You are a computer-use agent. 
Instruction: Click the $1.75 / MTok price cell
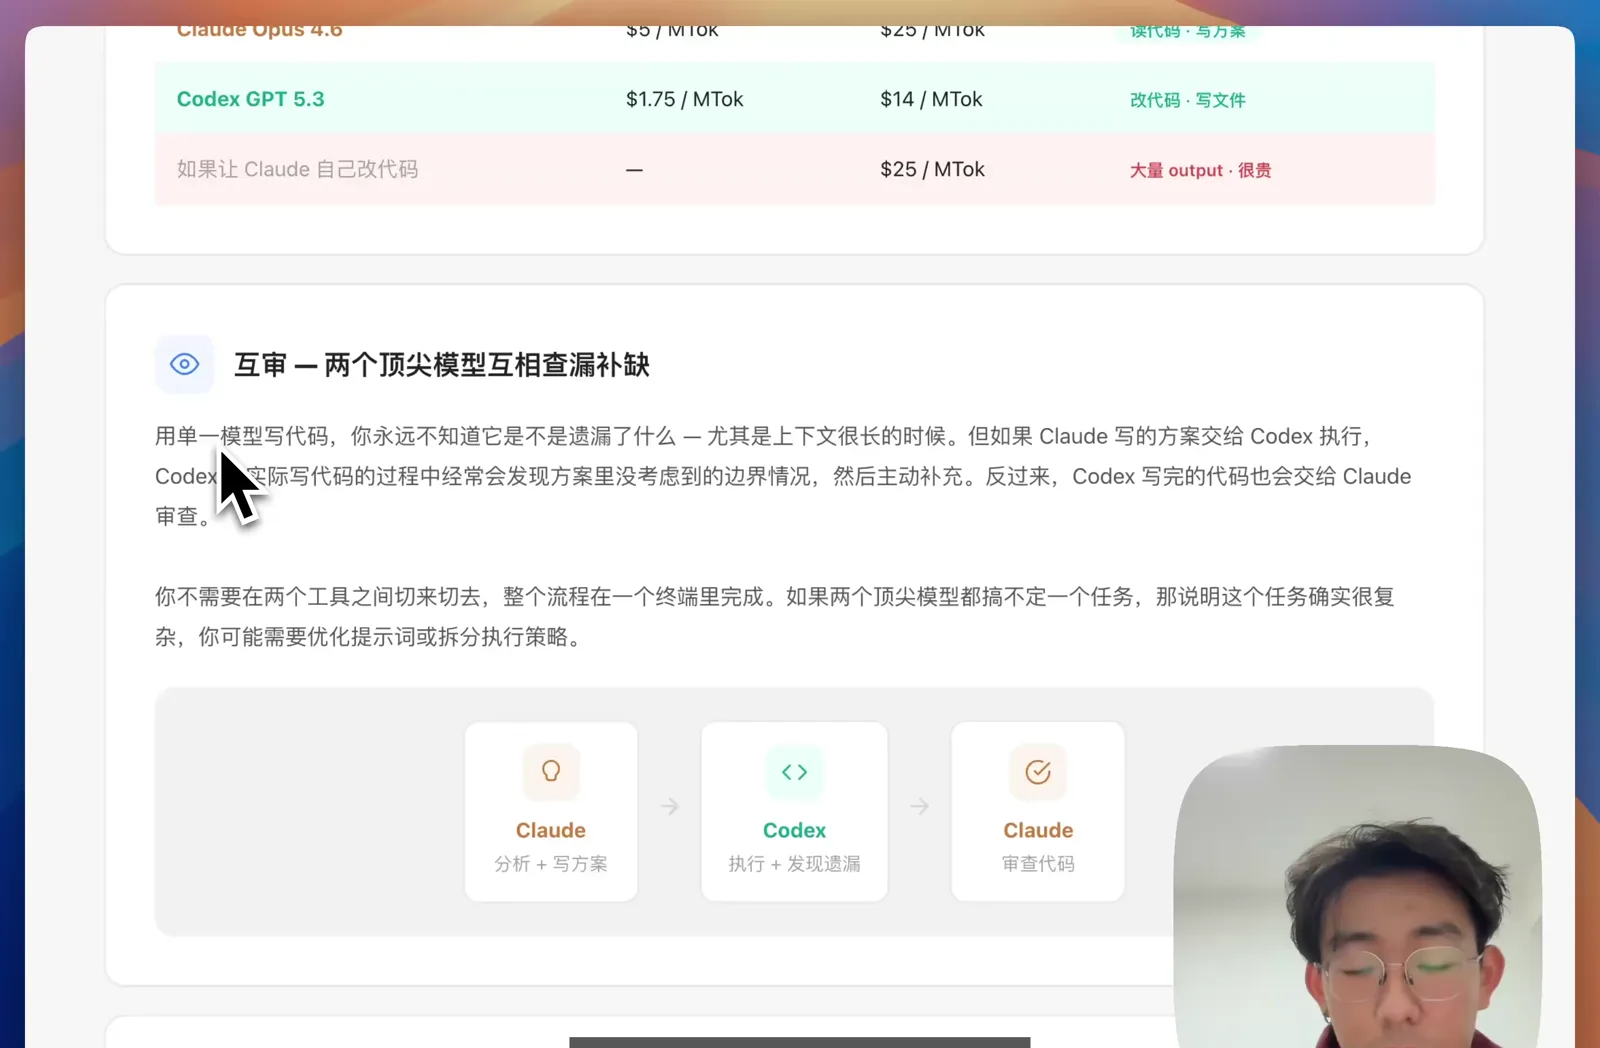click(x=685, y=99)
